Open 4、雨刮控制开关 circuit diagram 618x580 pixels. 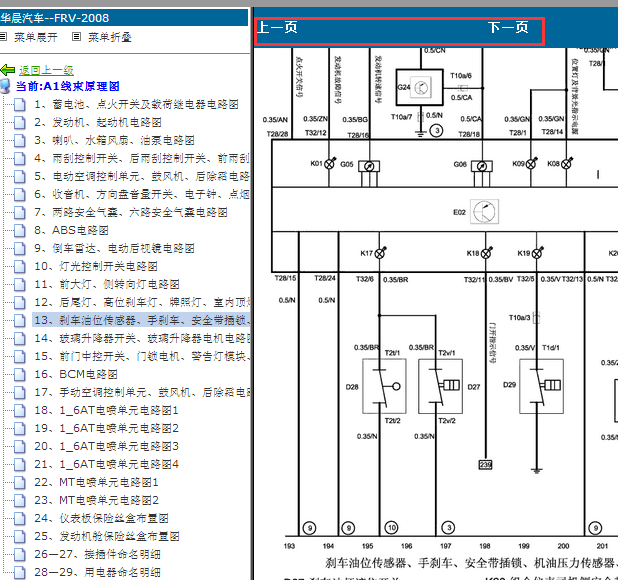click(x=142, y=158)
